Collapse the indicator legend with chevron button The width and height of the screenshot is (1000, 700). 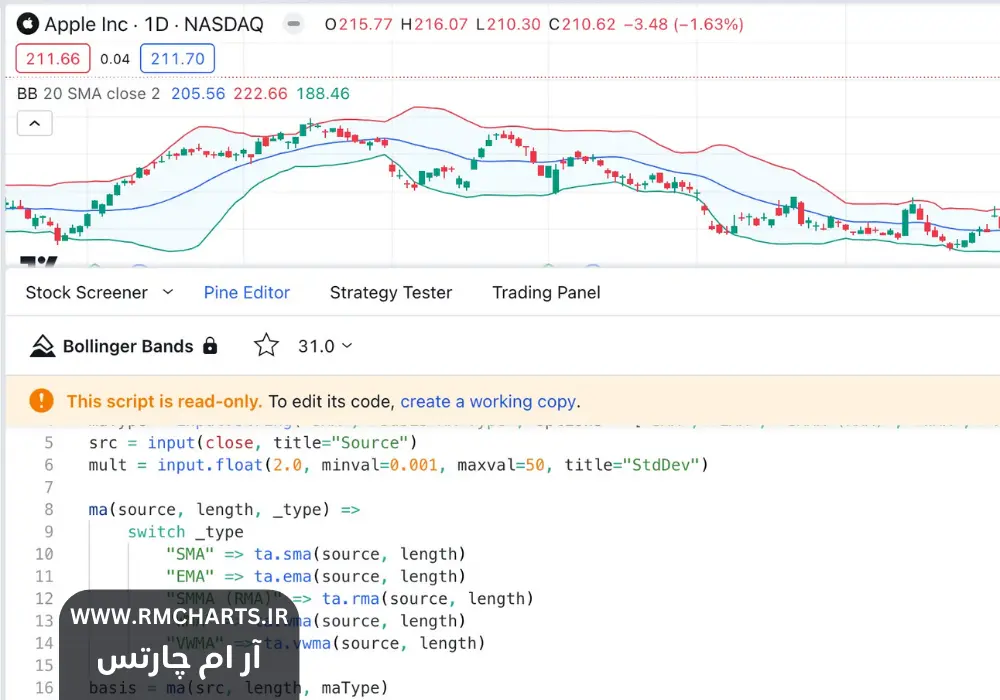(x=34, y=123)
